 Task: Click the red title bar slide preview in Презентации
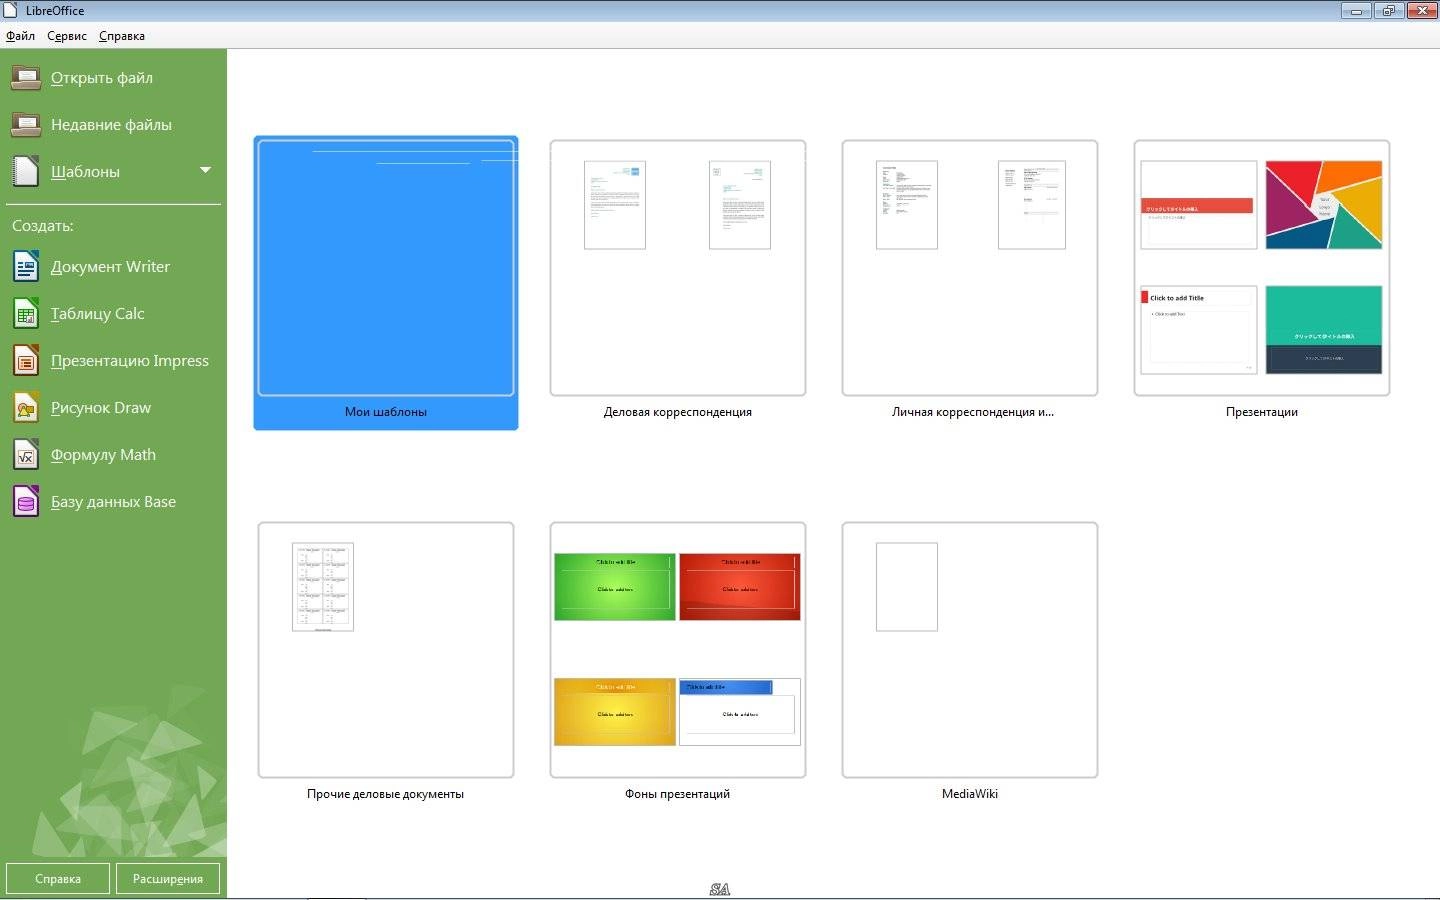(1199, 205)
